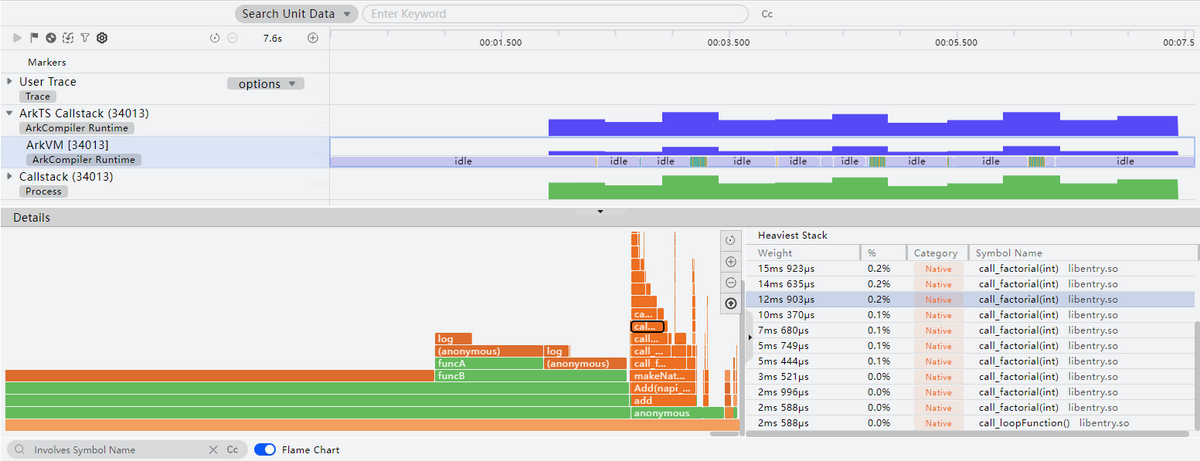Click the Enter Keyword search field
This screenshot has width=1200, height=461.
coord(555,14)
